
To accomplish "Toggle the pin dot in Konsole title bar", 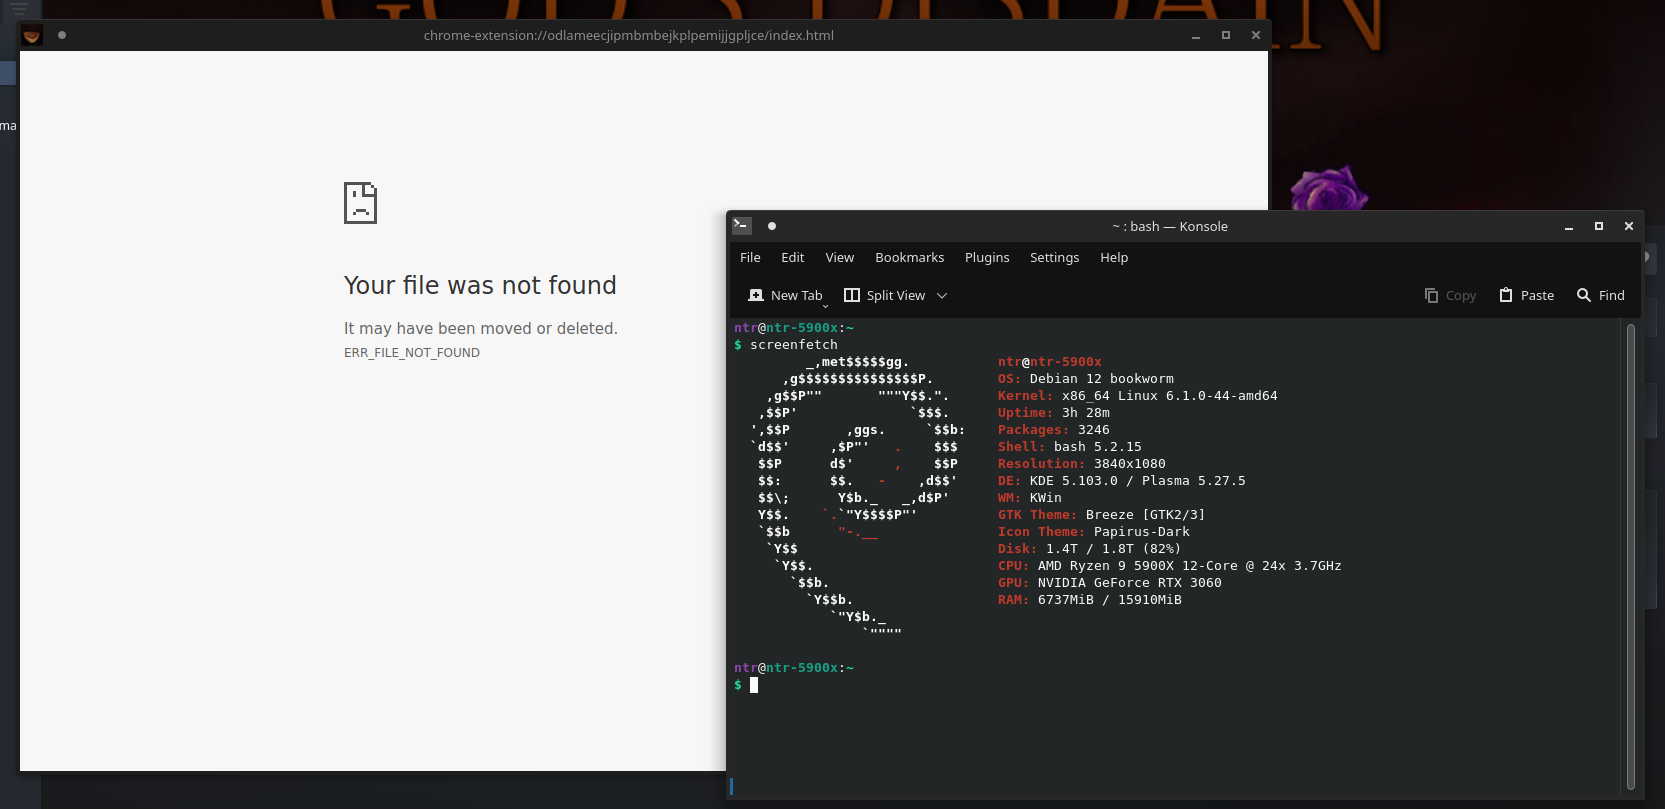I will click(x=772, y=226).
